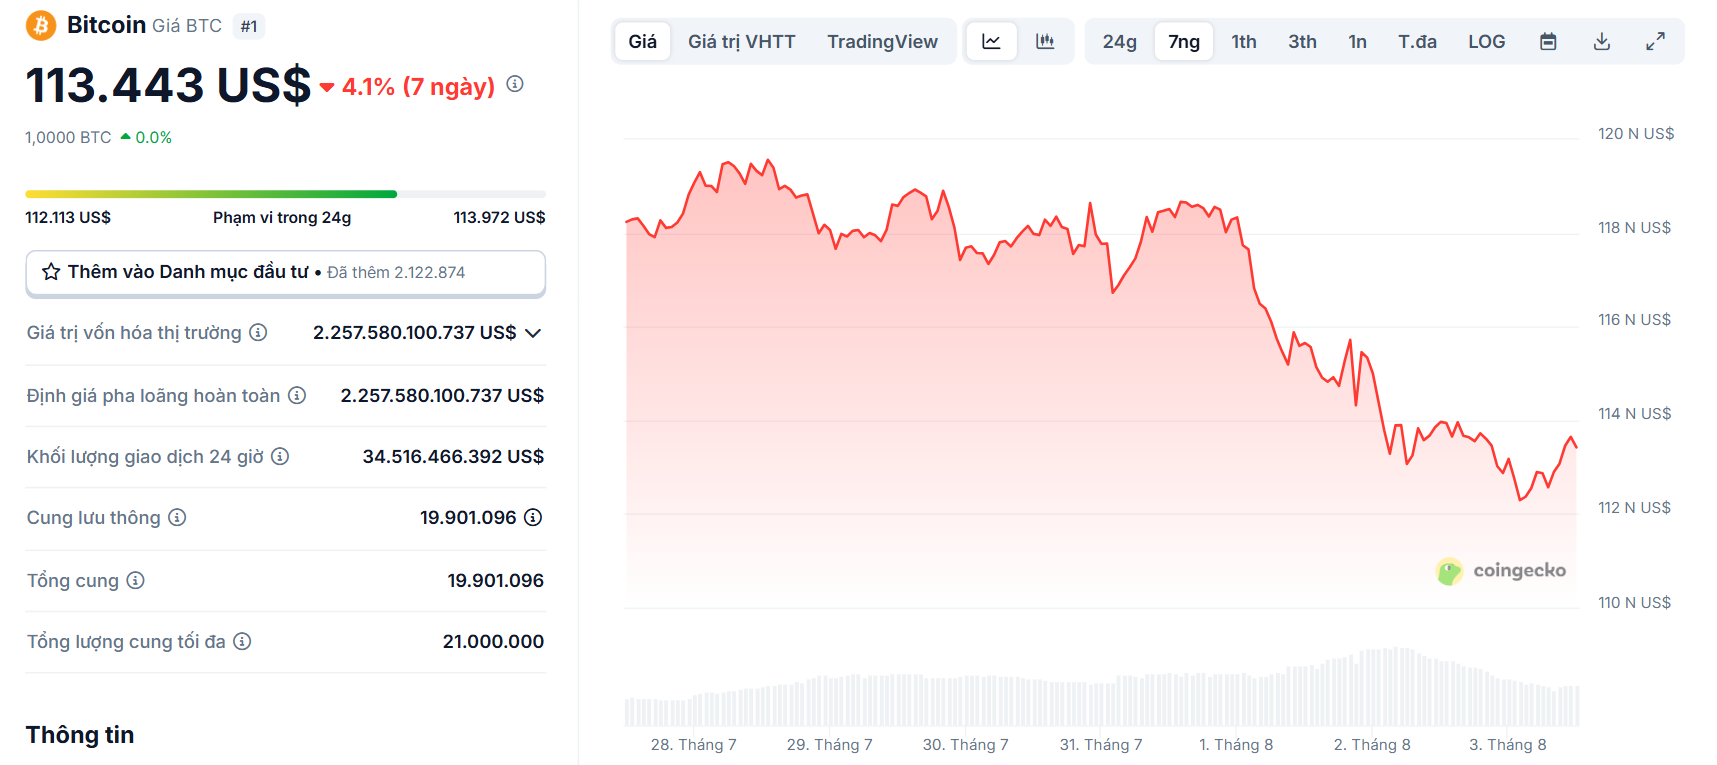Click the star icon to add to portfolio

tap(51, 272)
